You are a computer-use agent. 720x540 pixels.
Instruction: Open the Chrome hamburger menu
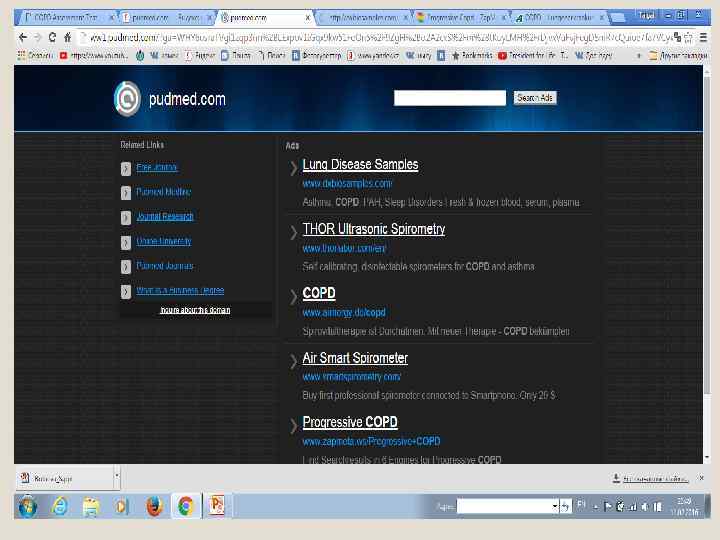point(703,37)
